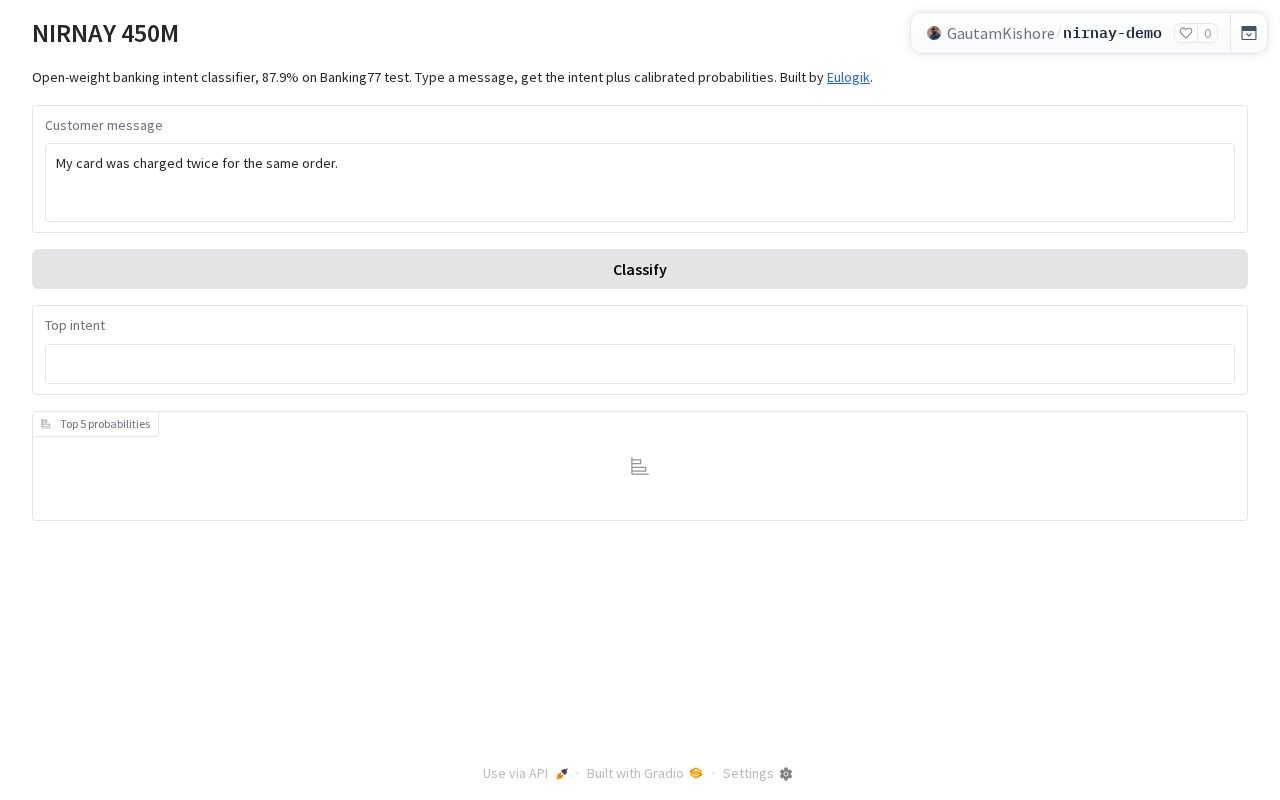
Task: Click the empty chart placeholder icon
Action: pyautogui.click(x=640, y=467)
